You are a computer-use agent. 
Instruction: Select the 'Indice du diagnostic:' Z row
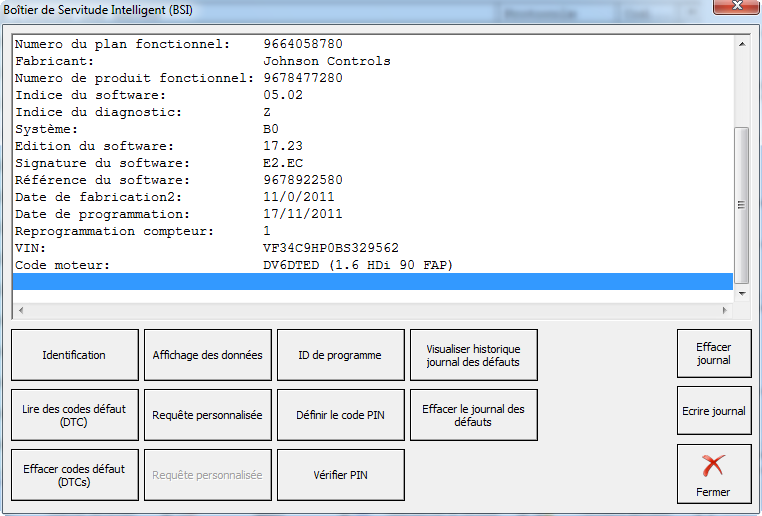point(373,112)
